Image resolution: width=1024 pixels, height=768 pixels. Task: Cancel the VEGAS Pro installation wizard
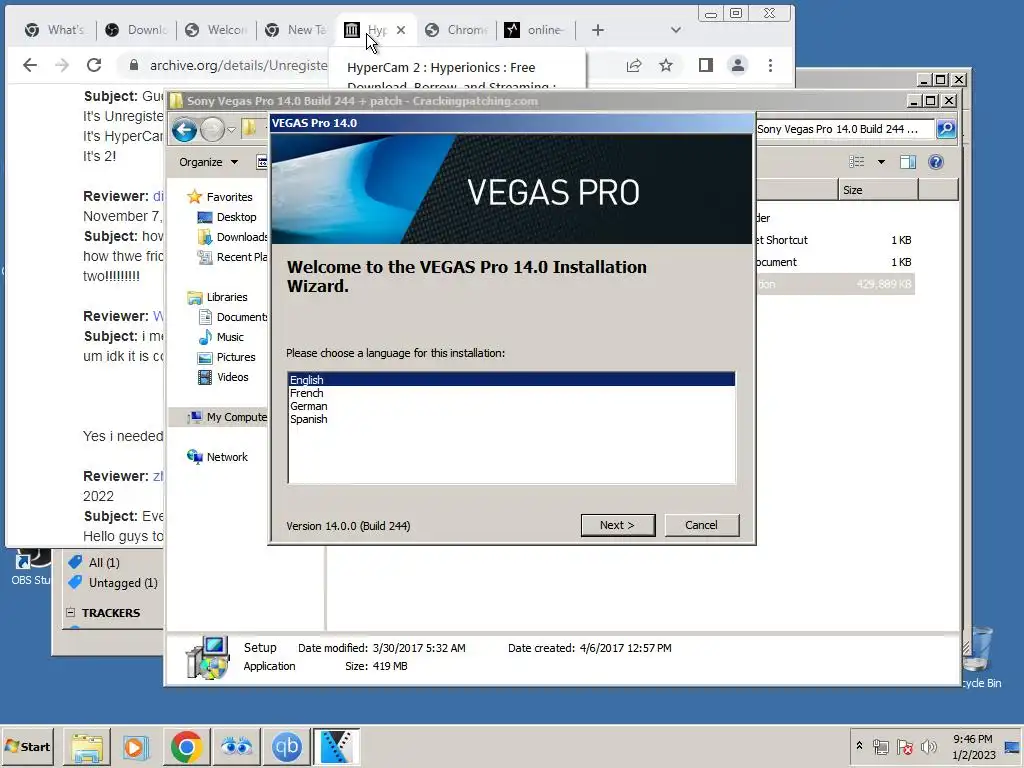[701, 525]
